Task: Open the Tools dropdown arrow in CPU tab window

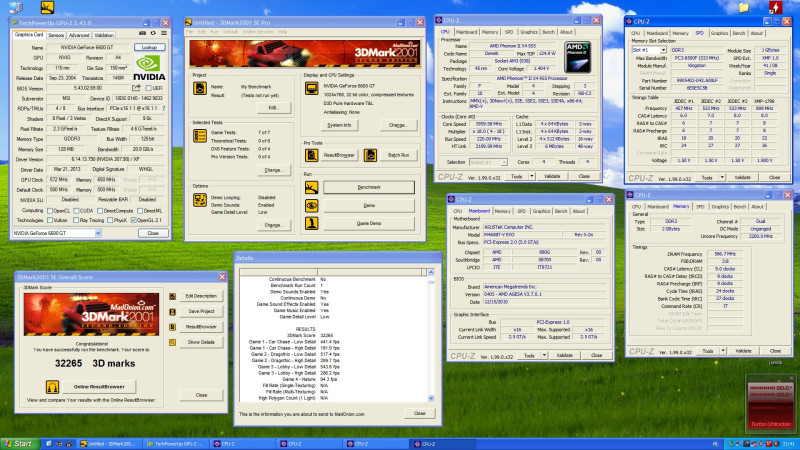Action: (531, 176)
